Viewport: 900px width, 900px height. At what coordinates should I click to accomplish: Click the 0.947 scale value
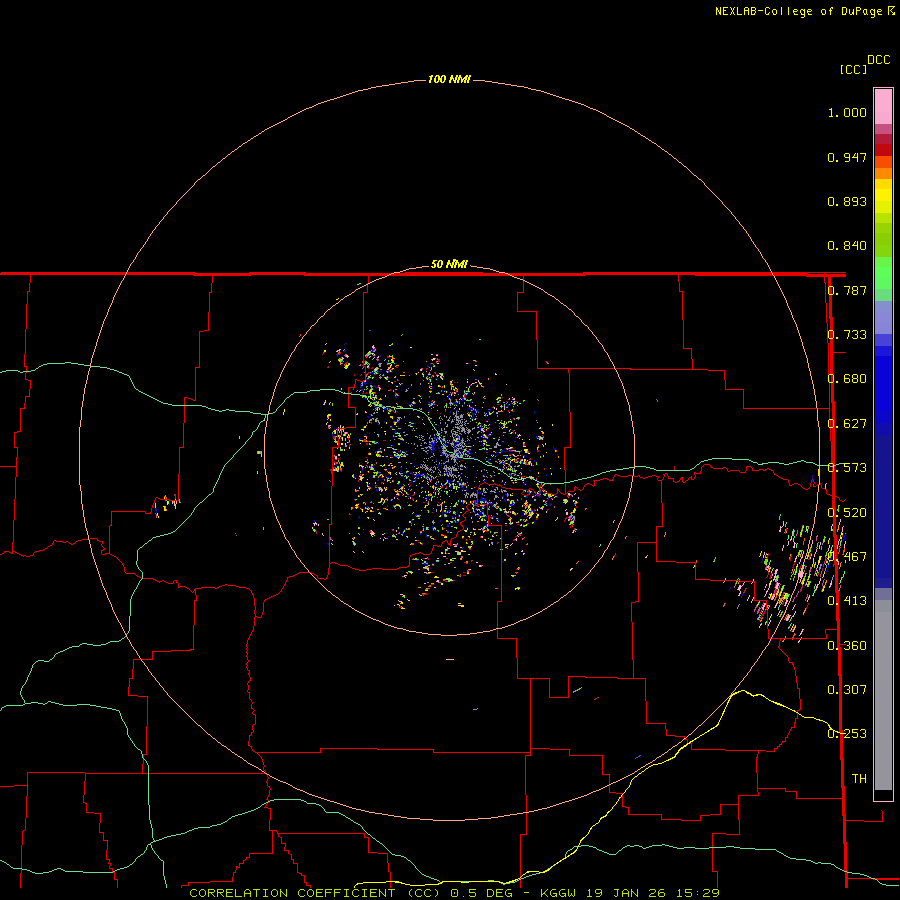[x=847, y=157]
